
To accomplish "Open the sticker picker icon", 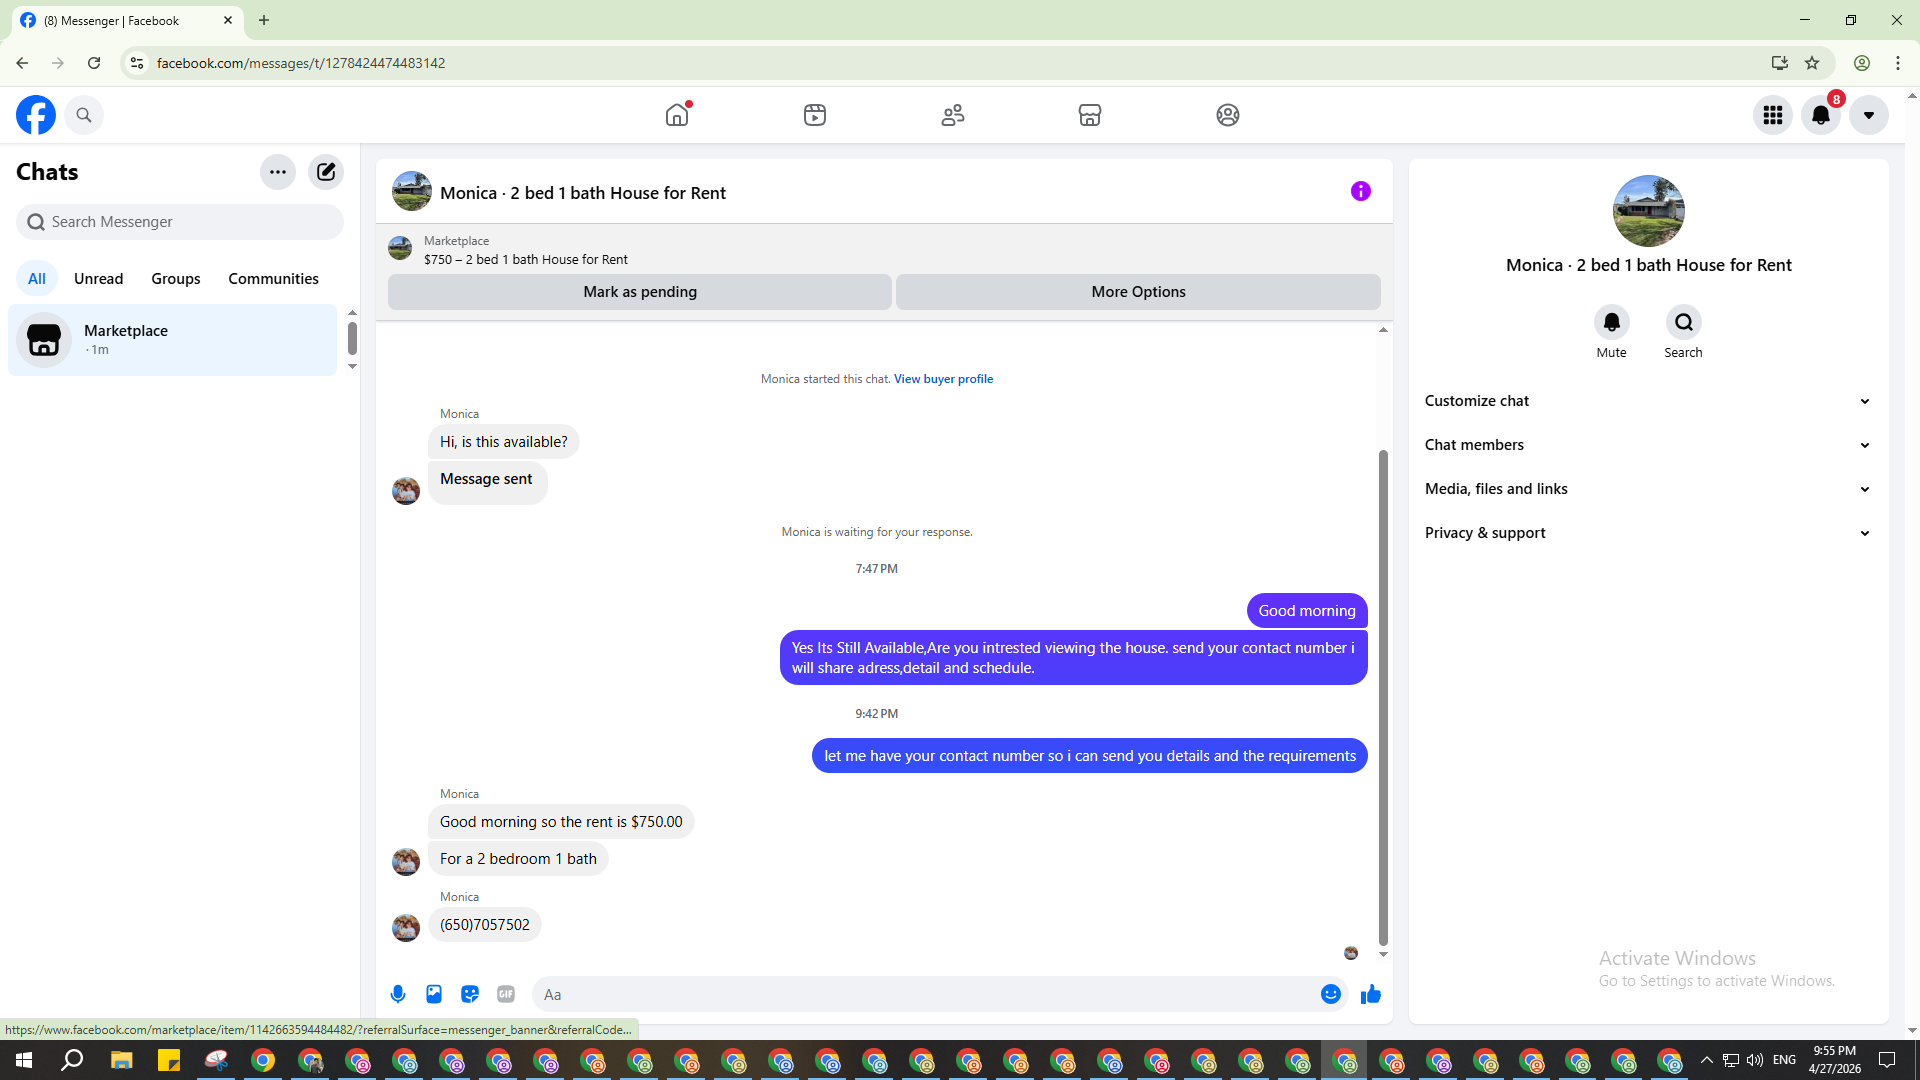I will tap(470, 994).
